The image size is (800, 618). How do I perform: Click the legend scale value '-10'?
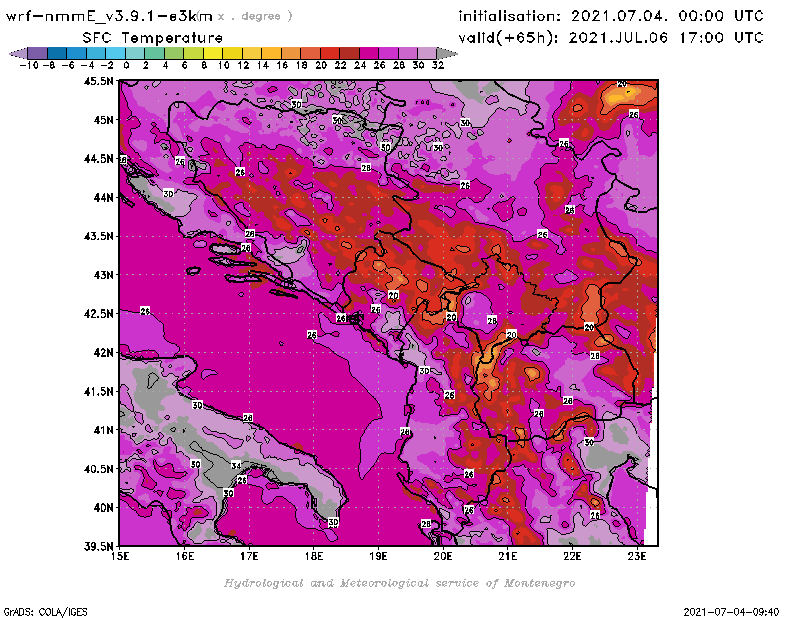[x=29, y=65]
